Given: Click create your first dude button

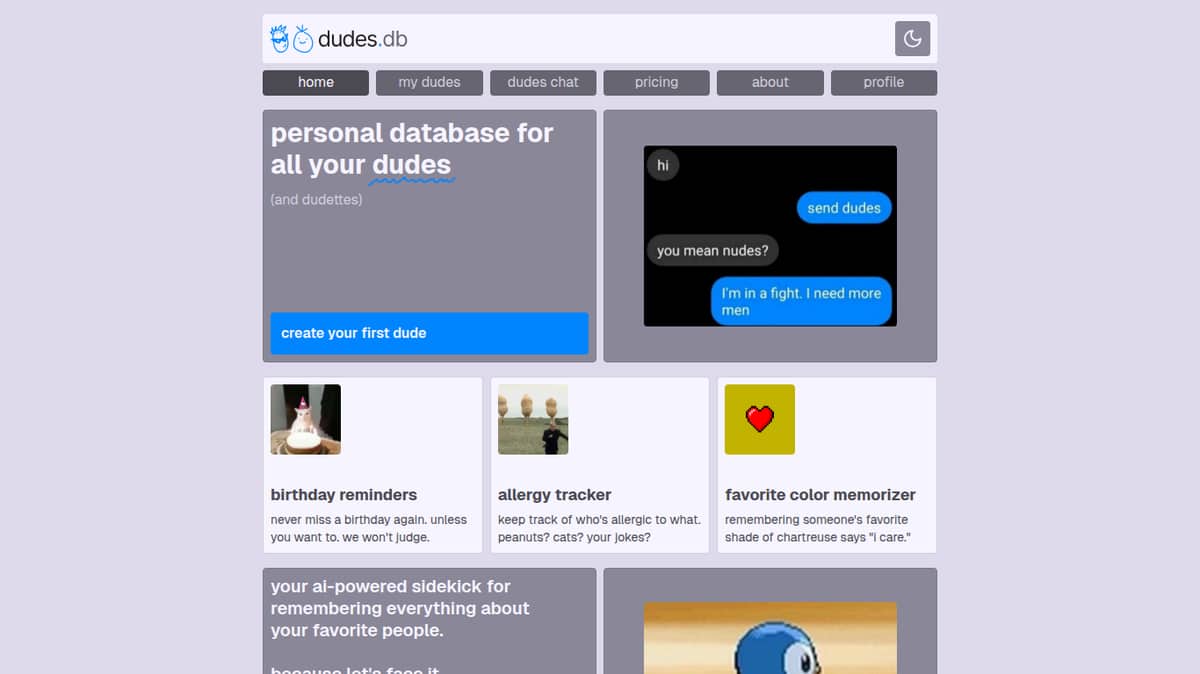Looking at the screenshot, I should (x=429, y=333).
